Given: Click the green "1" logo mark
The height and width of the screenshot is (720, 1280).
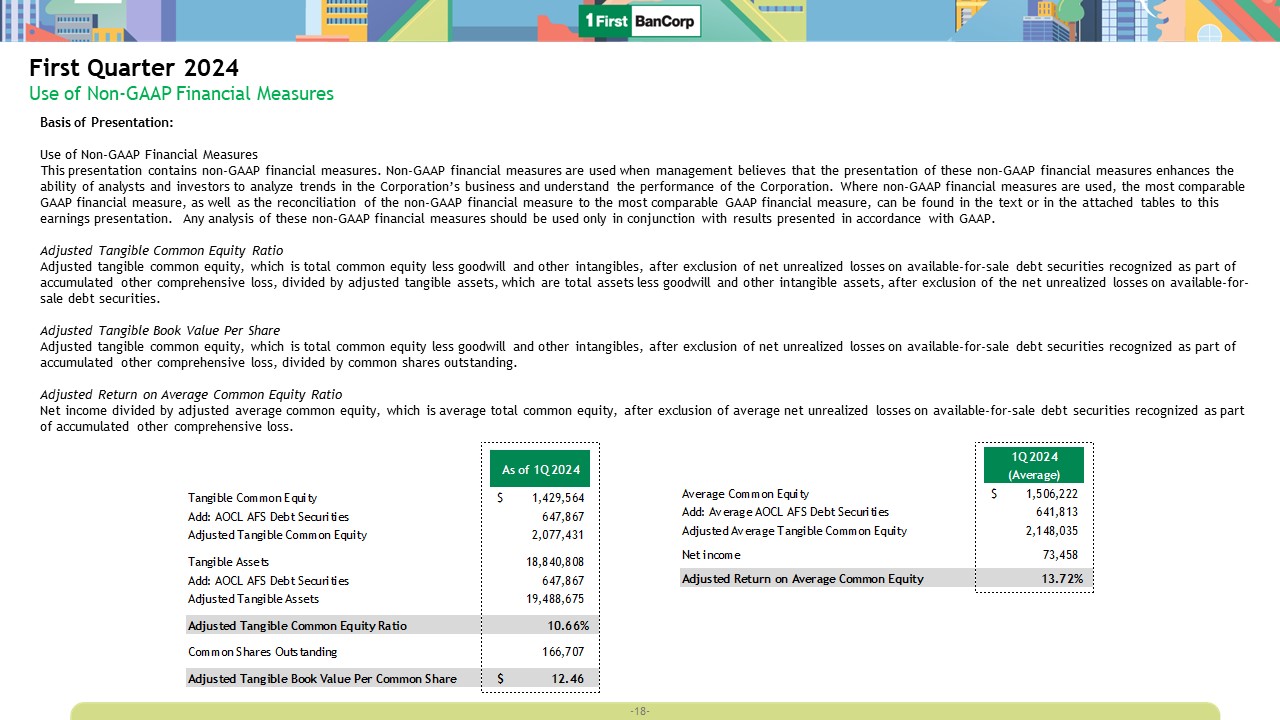Looking at the screenshot, I should (591, 21).
